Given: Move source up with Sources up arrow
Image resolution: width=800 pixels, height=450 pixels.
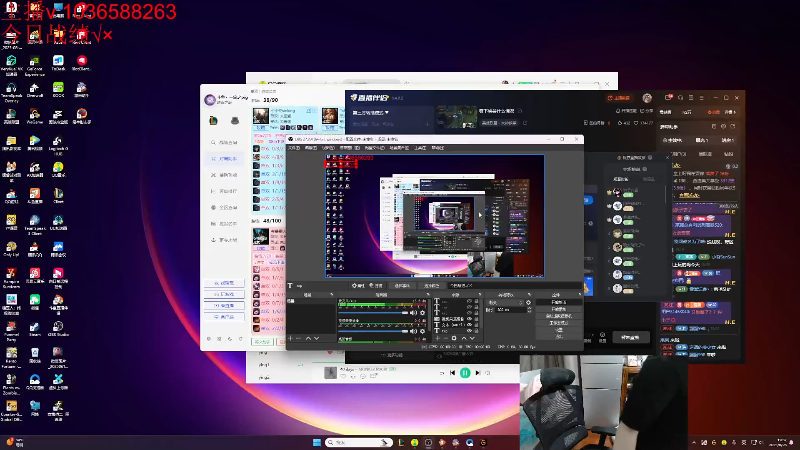Looking at the screenshot, I should (x=464, y=338).
